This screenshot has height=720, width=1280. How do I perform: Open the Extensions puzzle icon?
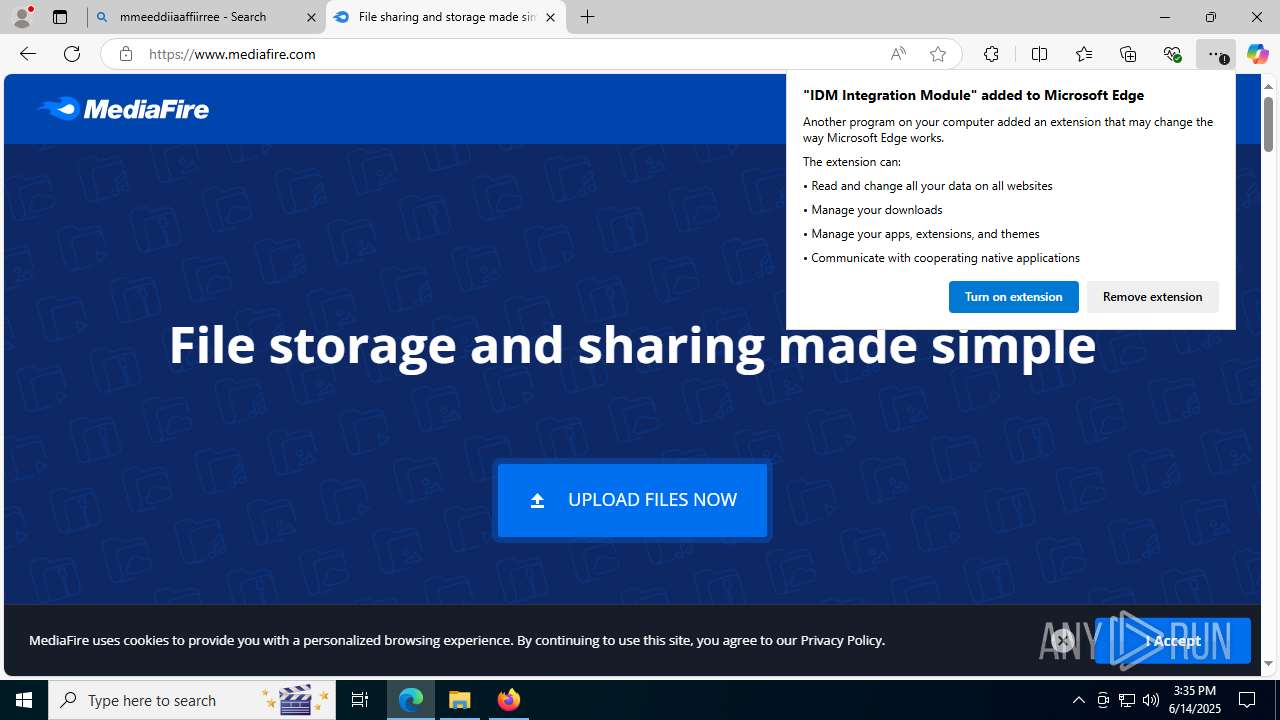pyautogui.click(x=991, y=54)
